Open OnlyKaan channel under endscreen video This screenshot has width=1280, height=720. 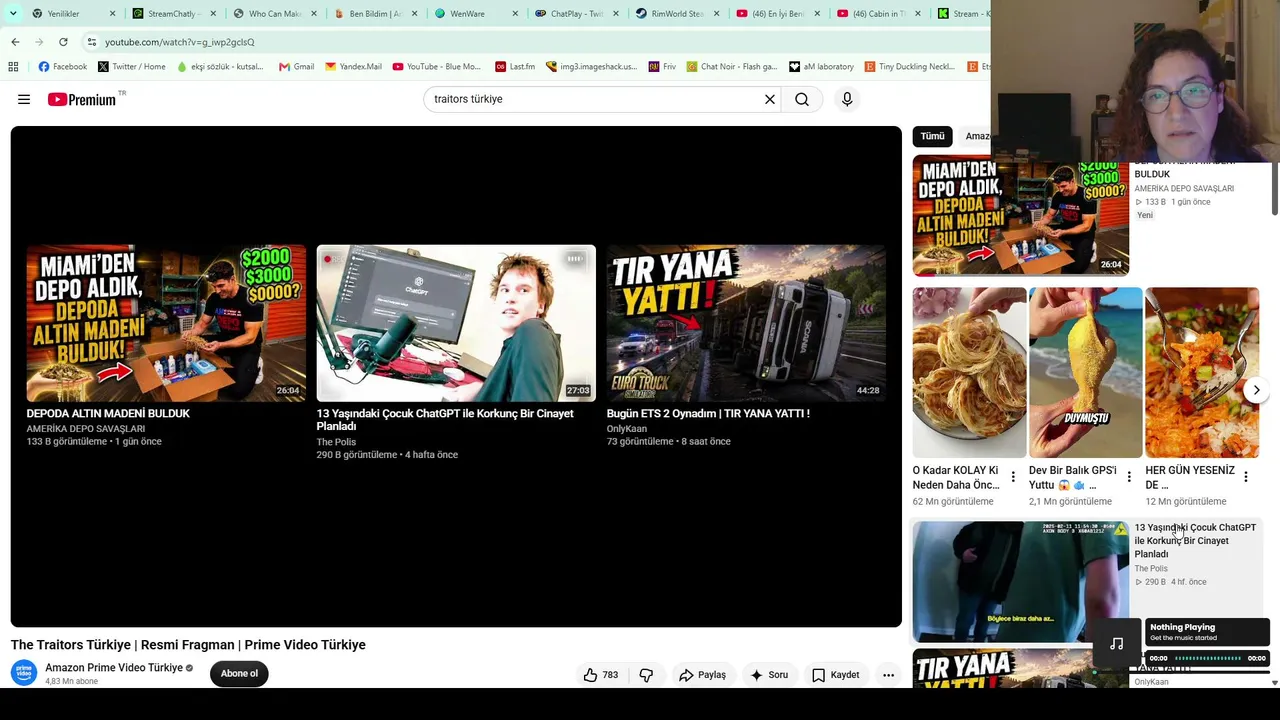click(x=627, y=429)
